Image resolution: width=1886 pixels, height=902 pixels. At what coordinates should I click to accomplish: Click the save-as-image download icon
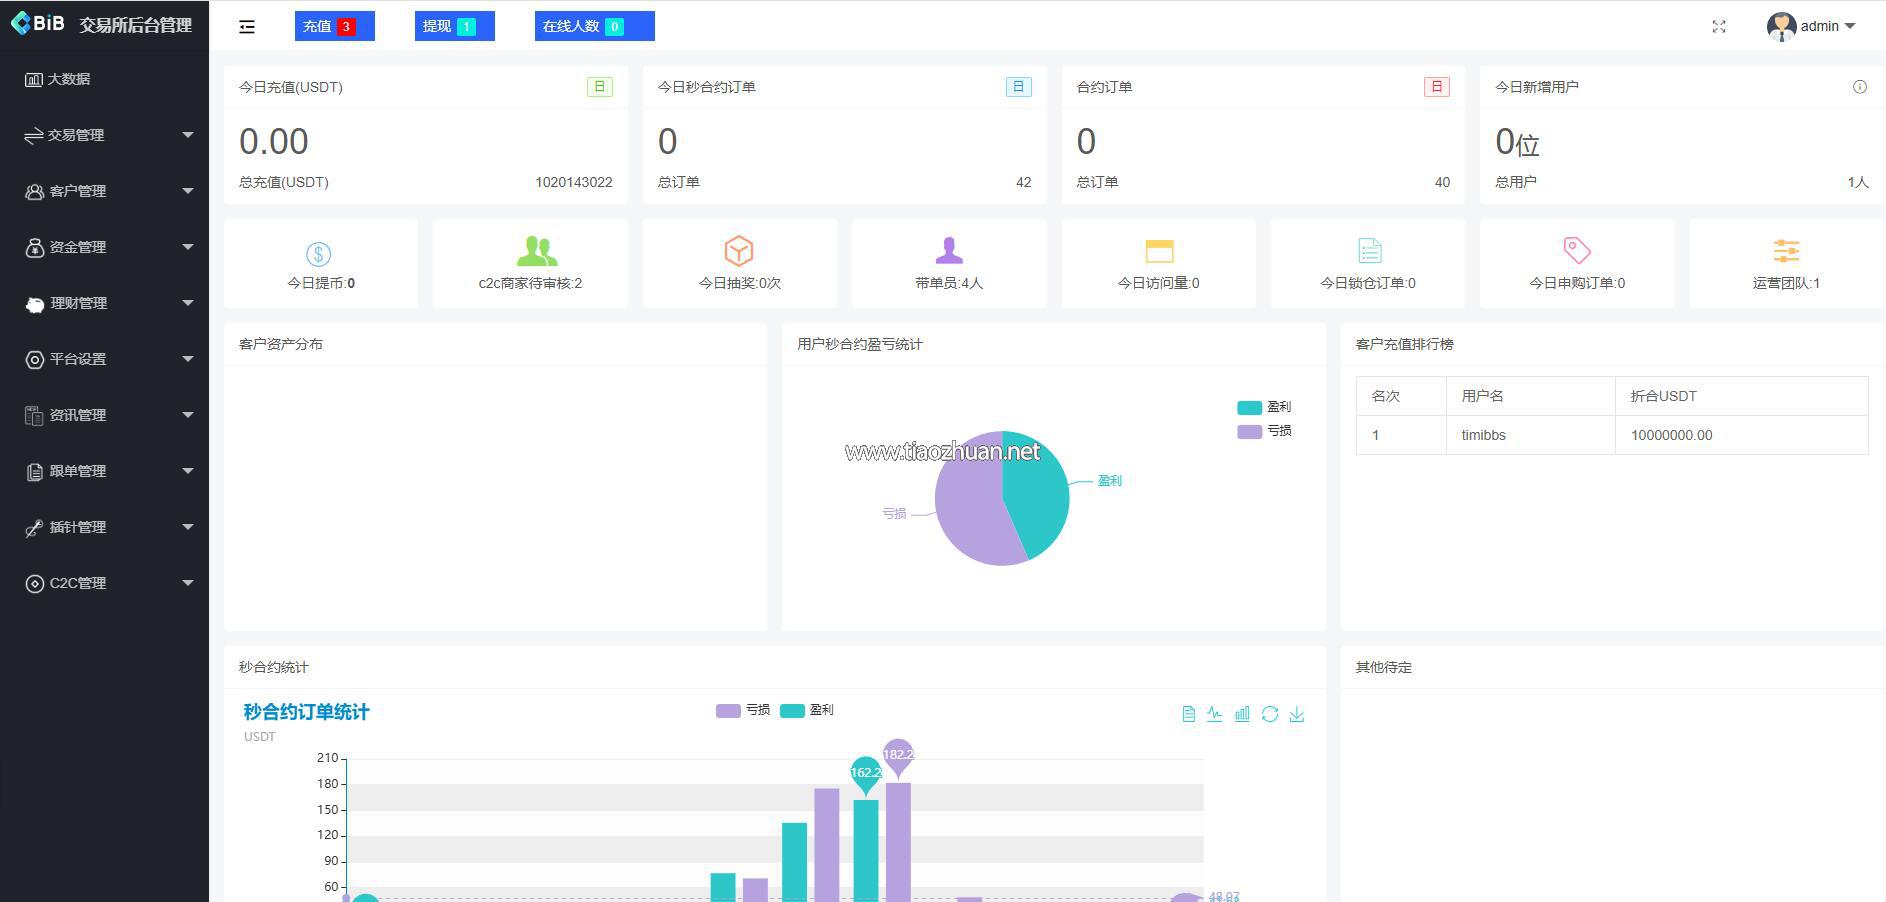[1297, 714]
